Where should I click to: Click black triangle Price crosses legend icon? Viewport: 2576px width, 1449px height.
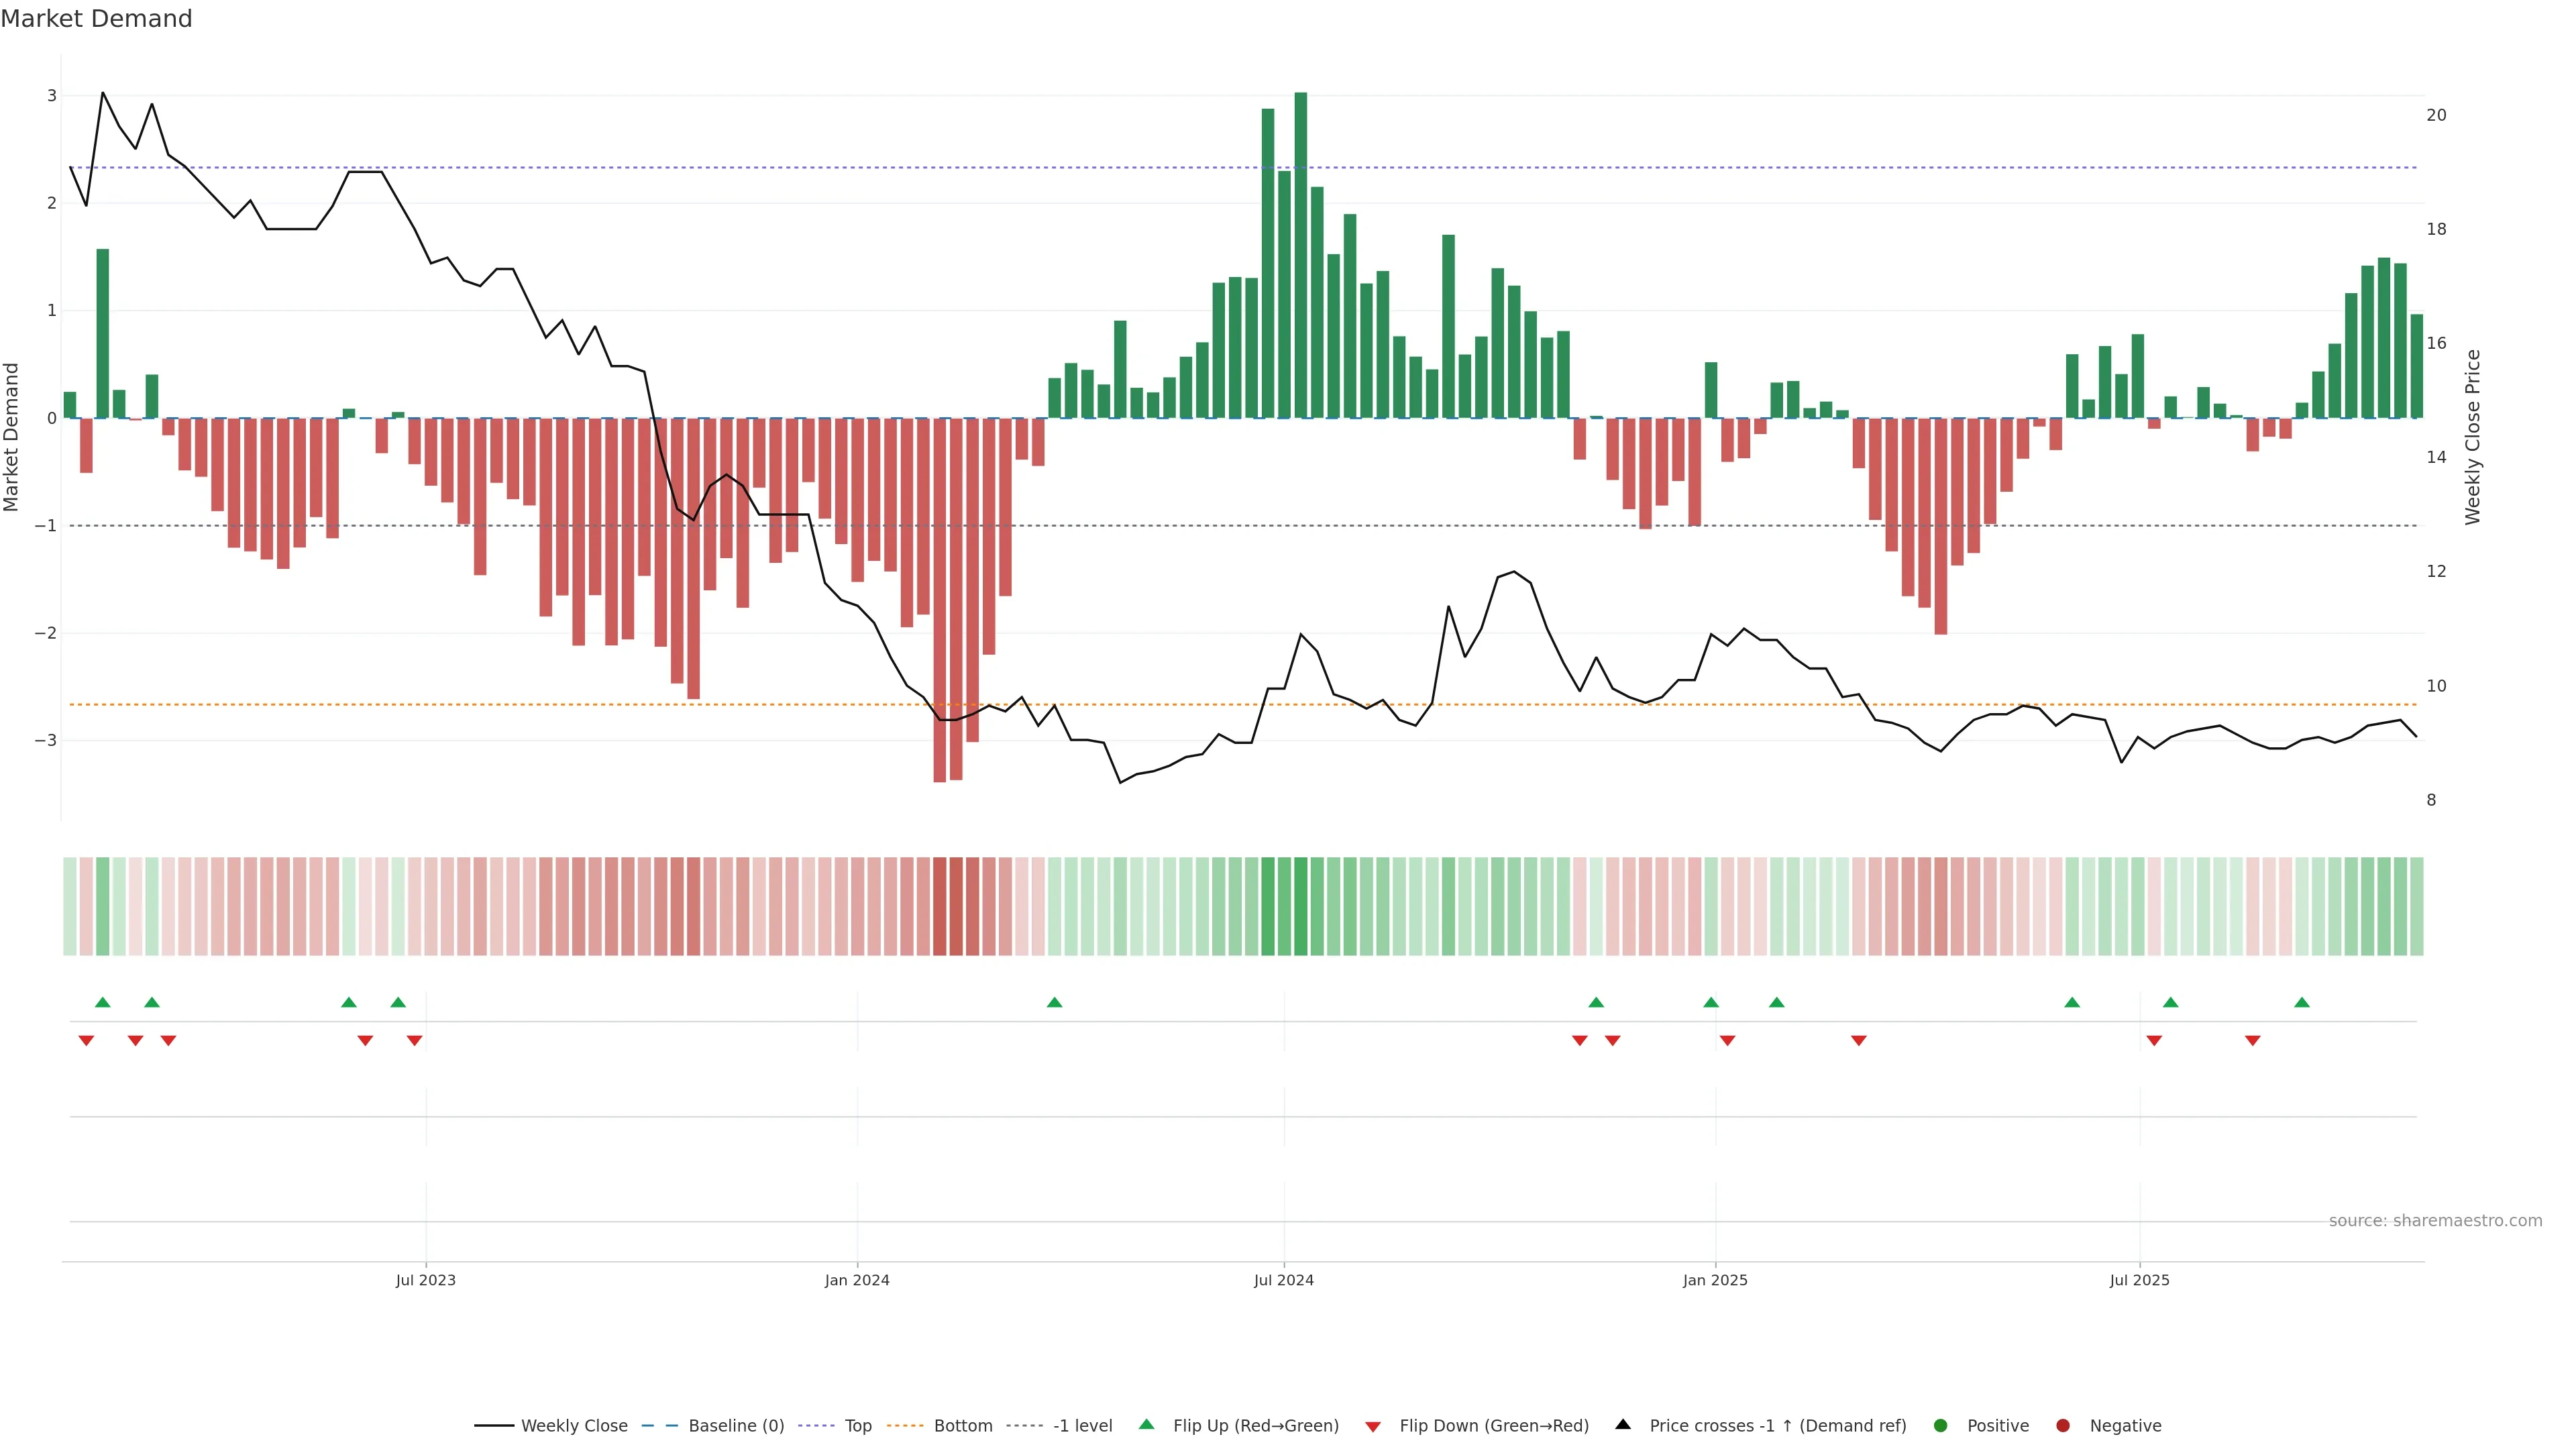[x=1623, y=1425]
